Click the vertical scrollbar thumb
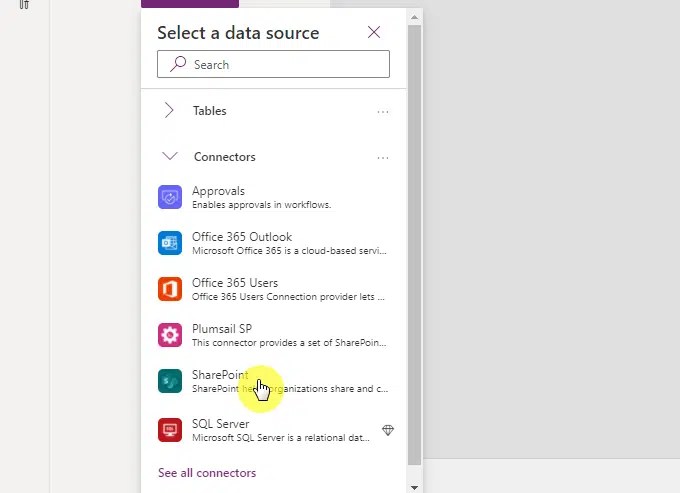The image size is (680, 493). pos(414,245)
